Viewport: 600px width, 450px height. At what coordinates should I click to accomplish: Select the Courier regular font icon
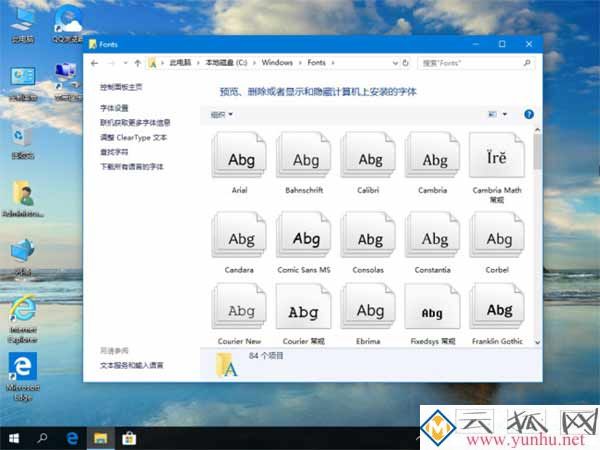(x=303, y=306)
